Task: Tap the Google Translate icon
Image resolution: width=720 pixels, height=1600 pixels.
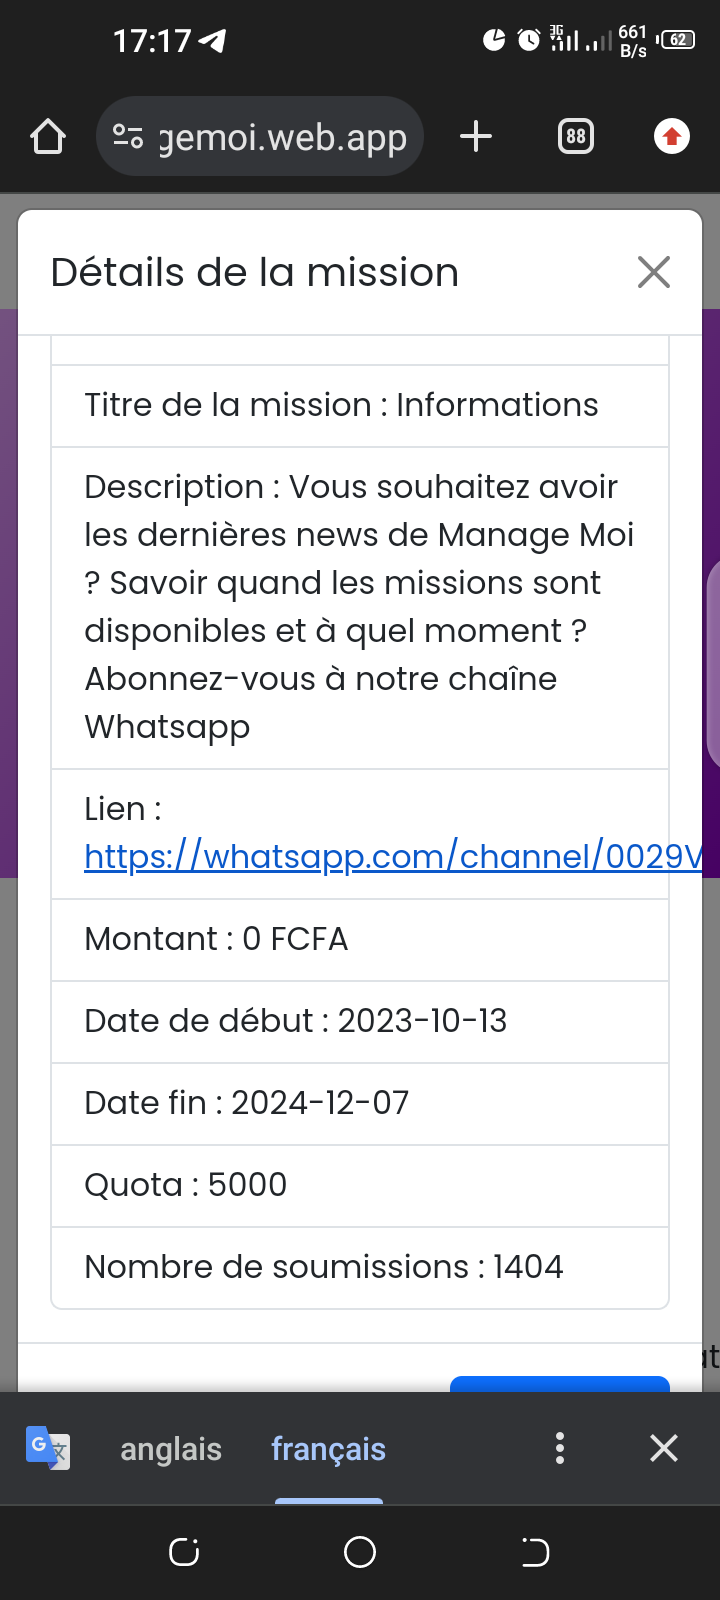Action: [47, 1447]
